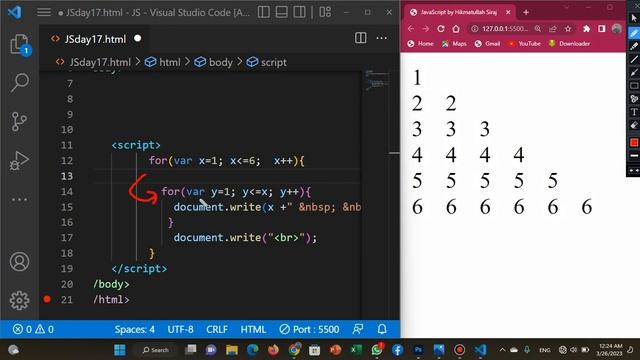Open the notifications bell
The height and width of the screenshot is (360, 640).
382,329
